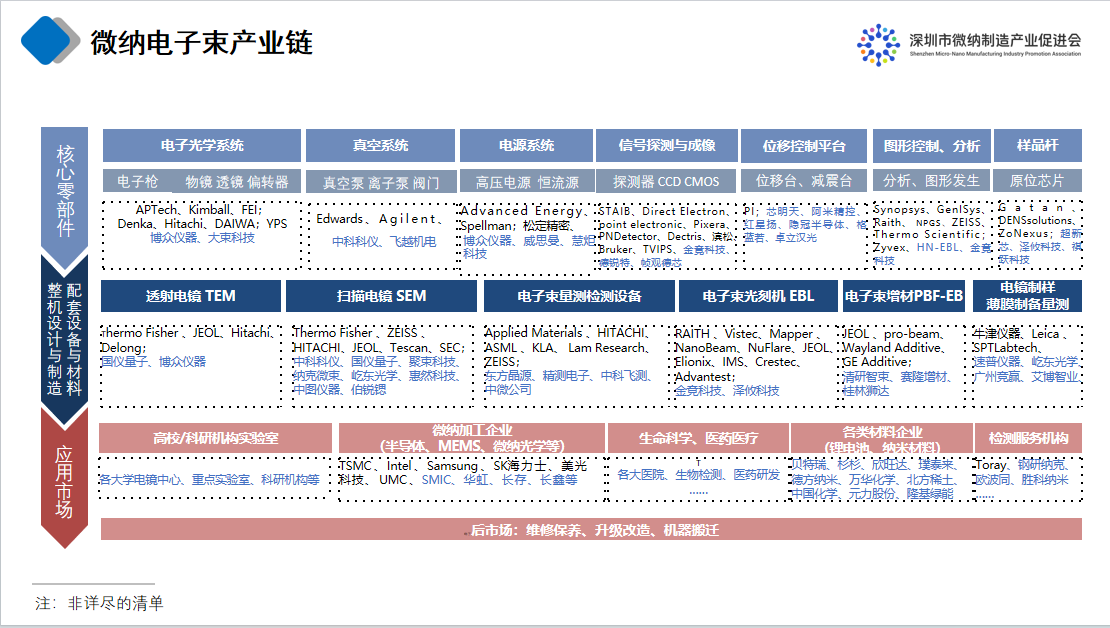Click the 电子束量测检测设备 header
1110x628 pixels.
click(579, 296)
